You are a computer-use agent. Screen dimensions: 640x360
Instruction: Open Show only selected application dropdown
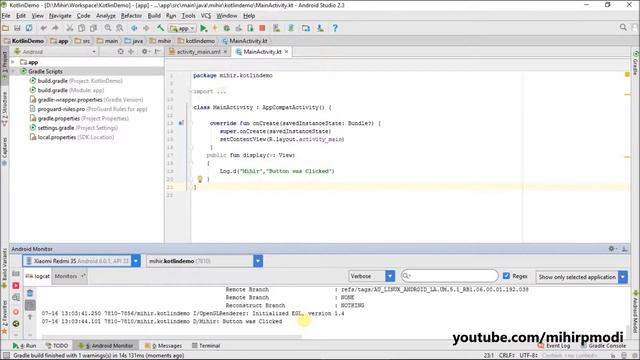(x=582, y=277)
